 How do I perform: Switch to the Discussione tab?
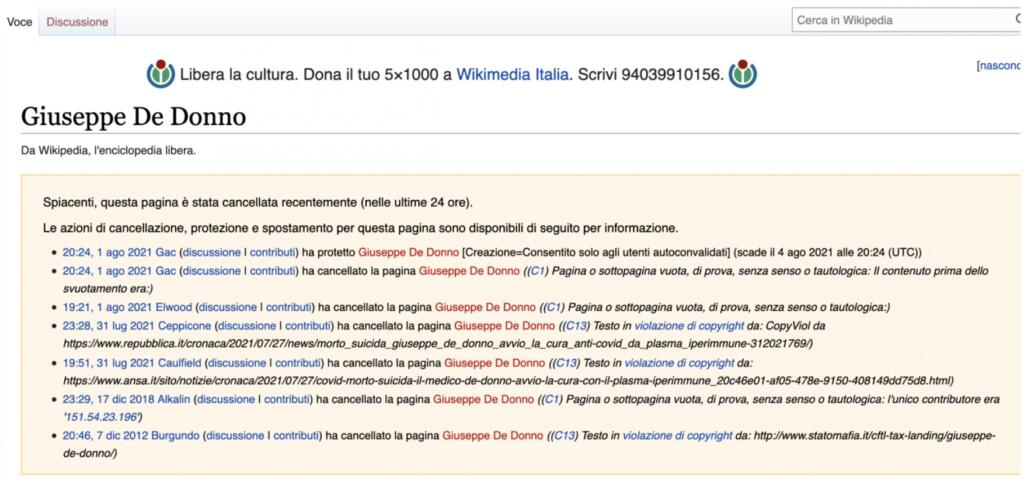click(x=77, y=21)
